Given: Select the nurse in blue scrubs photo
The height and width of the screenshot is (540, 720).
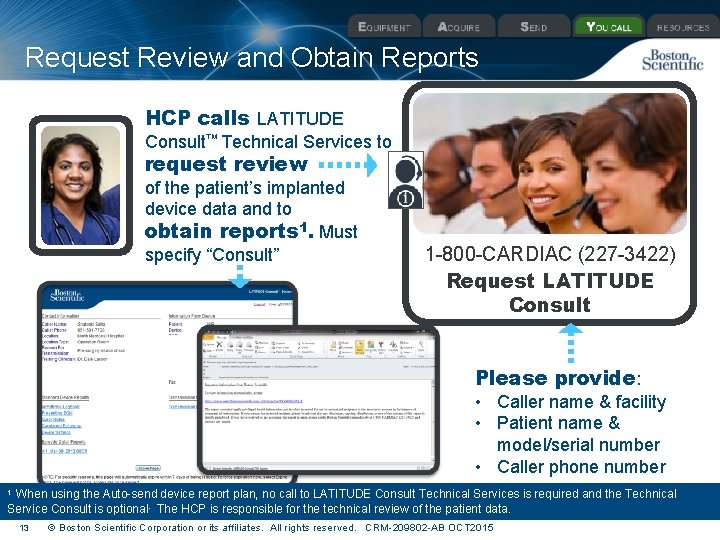Looking at the screenshot, I should [x=80, y=185].
